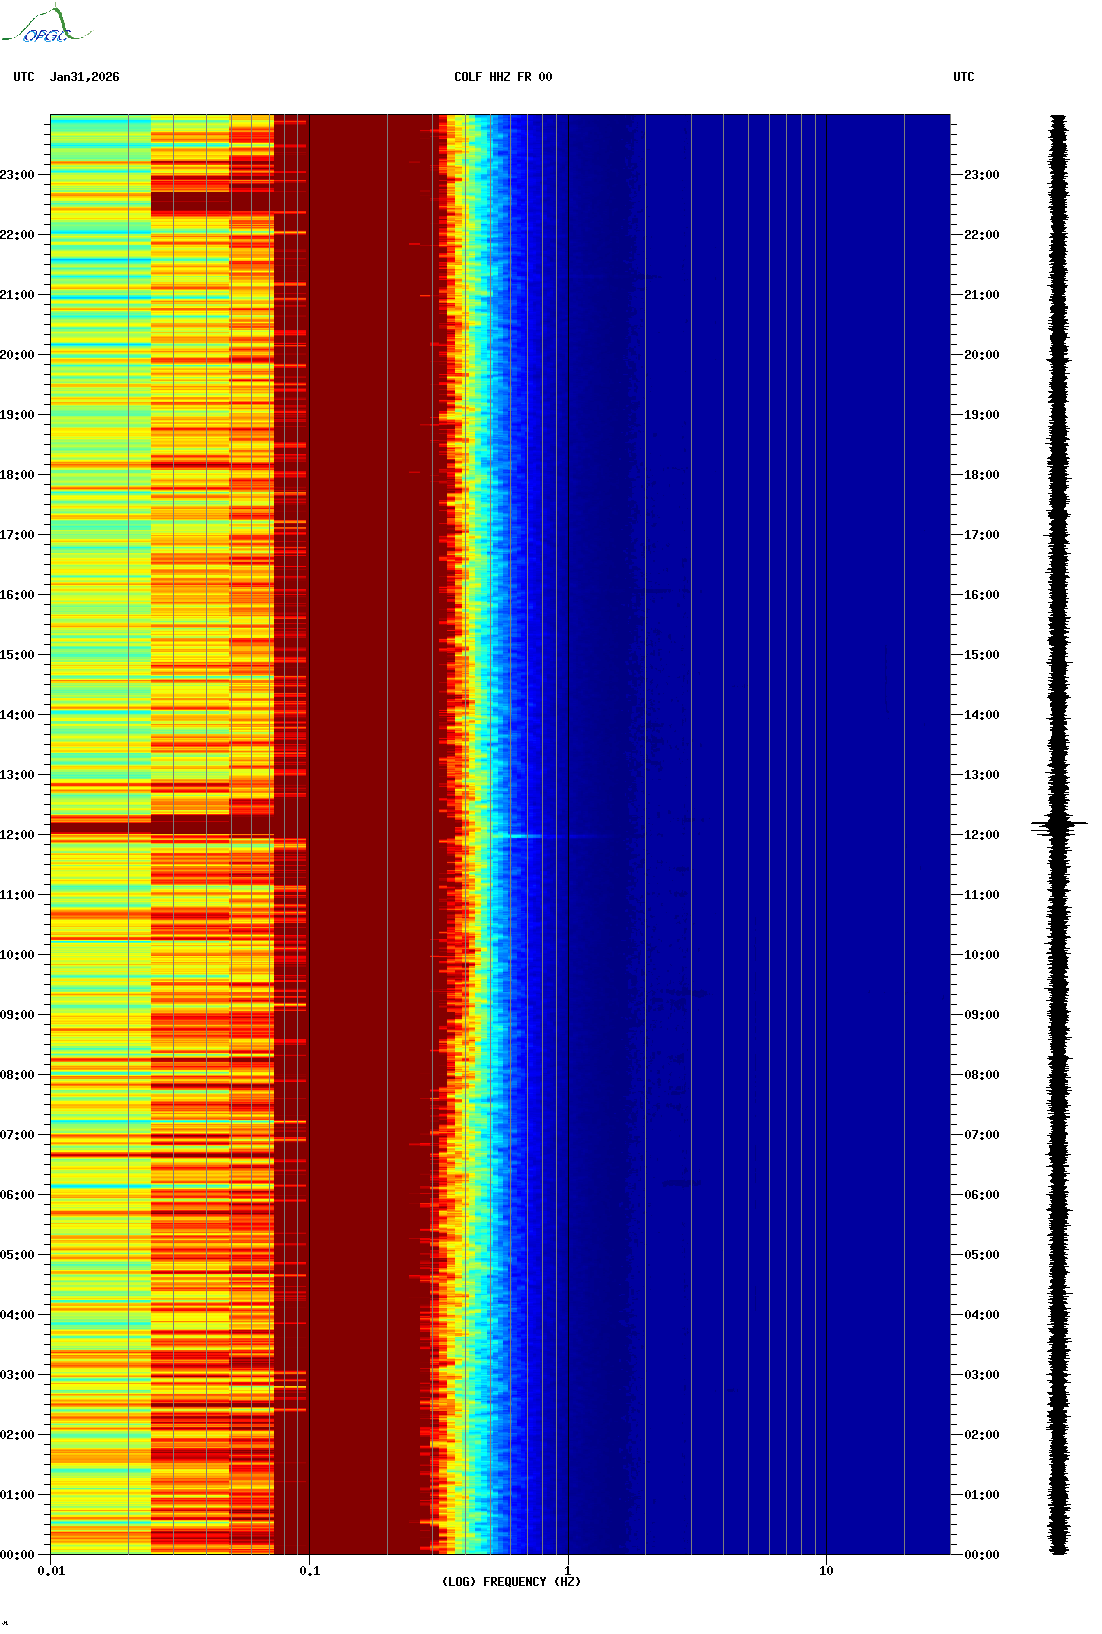Click the 10 Hz frequency axis label
1102x1634 pixels.
pyautogui.click(x=826, y=1571)
